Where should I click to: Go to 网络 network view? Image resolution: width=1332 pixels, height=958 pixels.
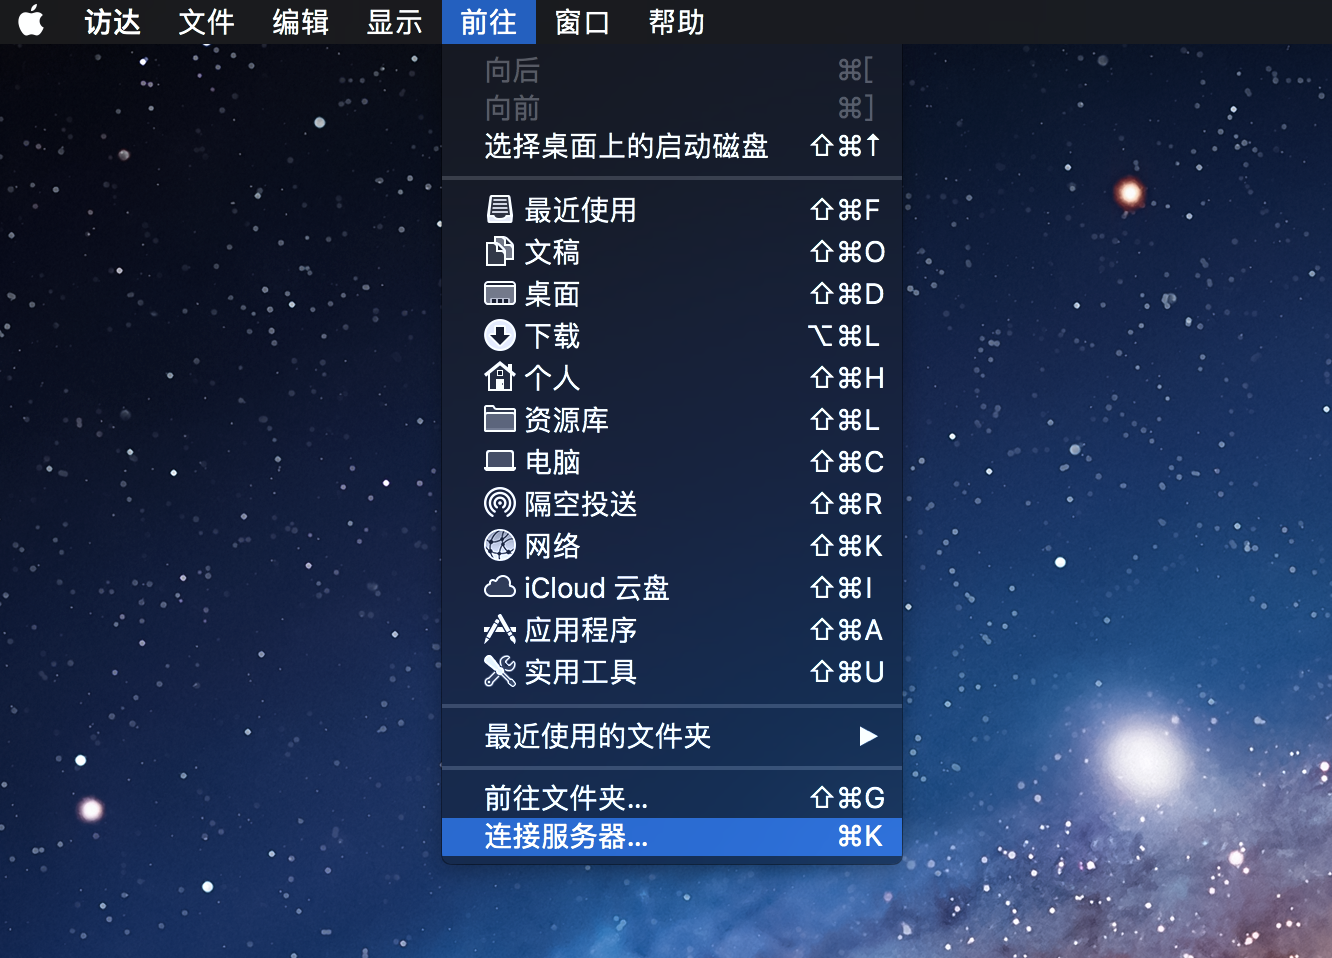click(672, 545)
